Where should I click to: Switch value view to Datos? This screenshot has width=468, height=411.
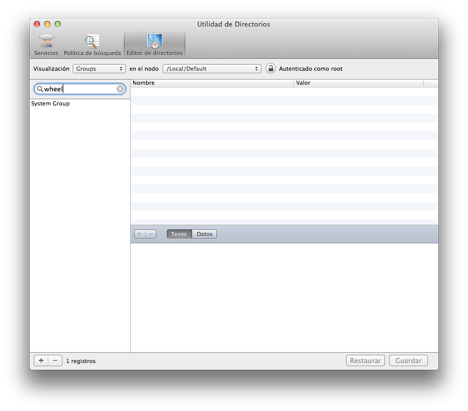coord(204,234)
